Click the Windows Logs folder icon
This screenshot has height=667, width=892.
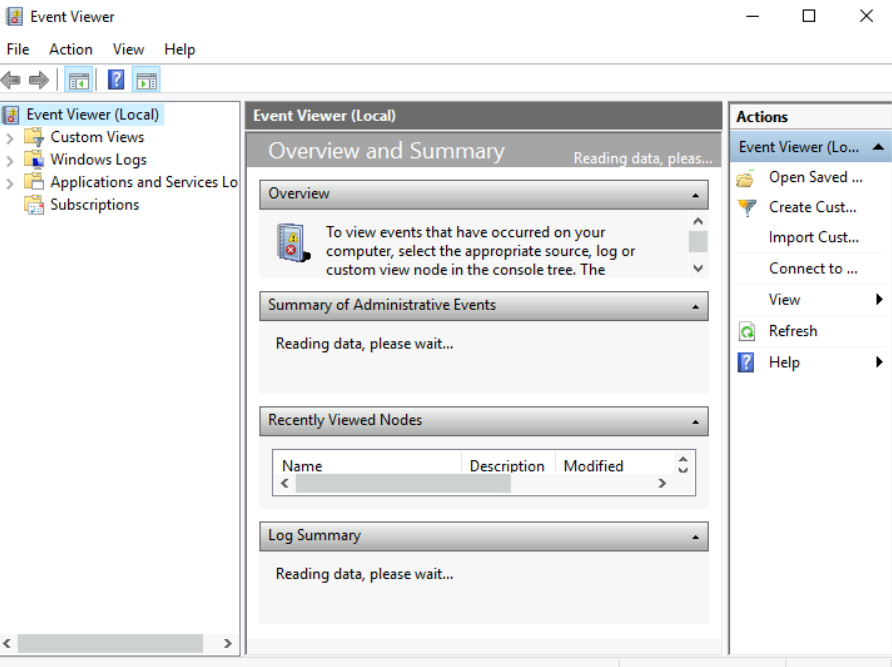(x=34, y=159)
